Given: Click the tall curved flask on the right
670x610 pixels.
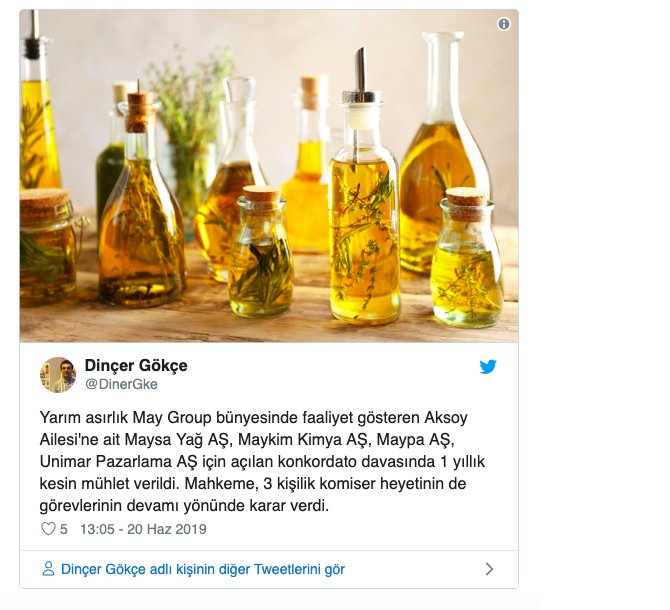Looking at the screenshot, I should (x=442, y=152).
